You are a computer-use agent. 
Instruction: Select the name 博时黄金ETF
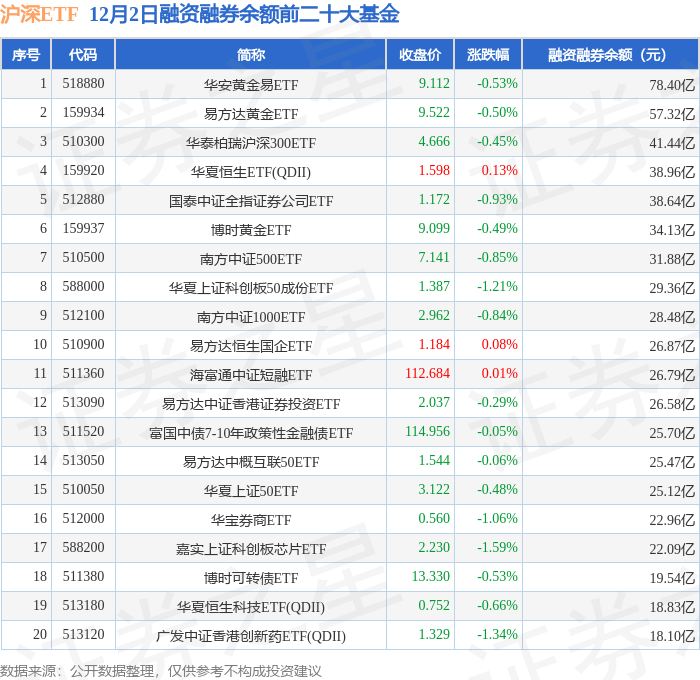(x=251, y=230)
